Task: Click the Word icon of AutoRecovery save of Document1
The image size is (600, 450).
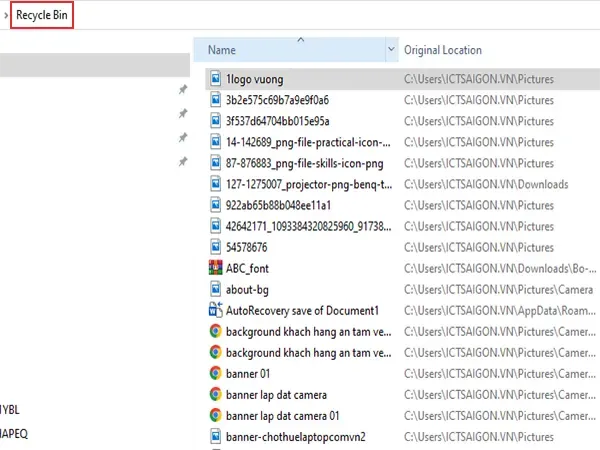Action: point(215,310)
